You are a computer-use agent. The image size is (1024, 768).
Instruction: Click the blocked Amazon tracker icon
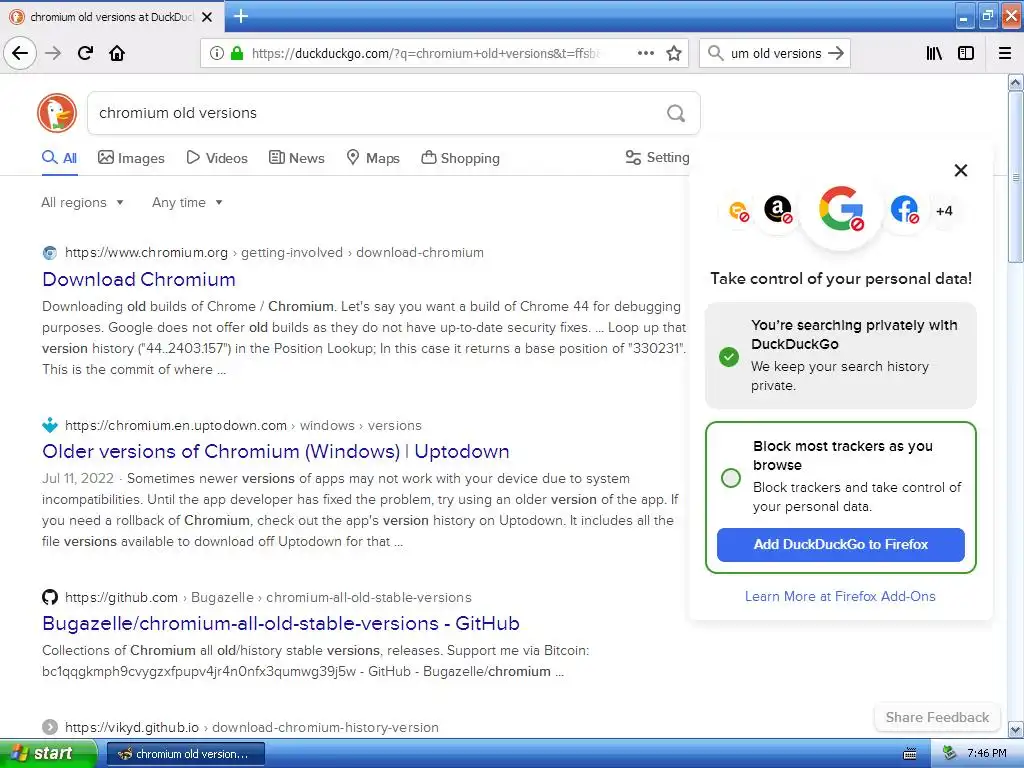pyautogui.click(x=778, y=210)
